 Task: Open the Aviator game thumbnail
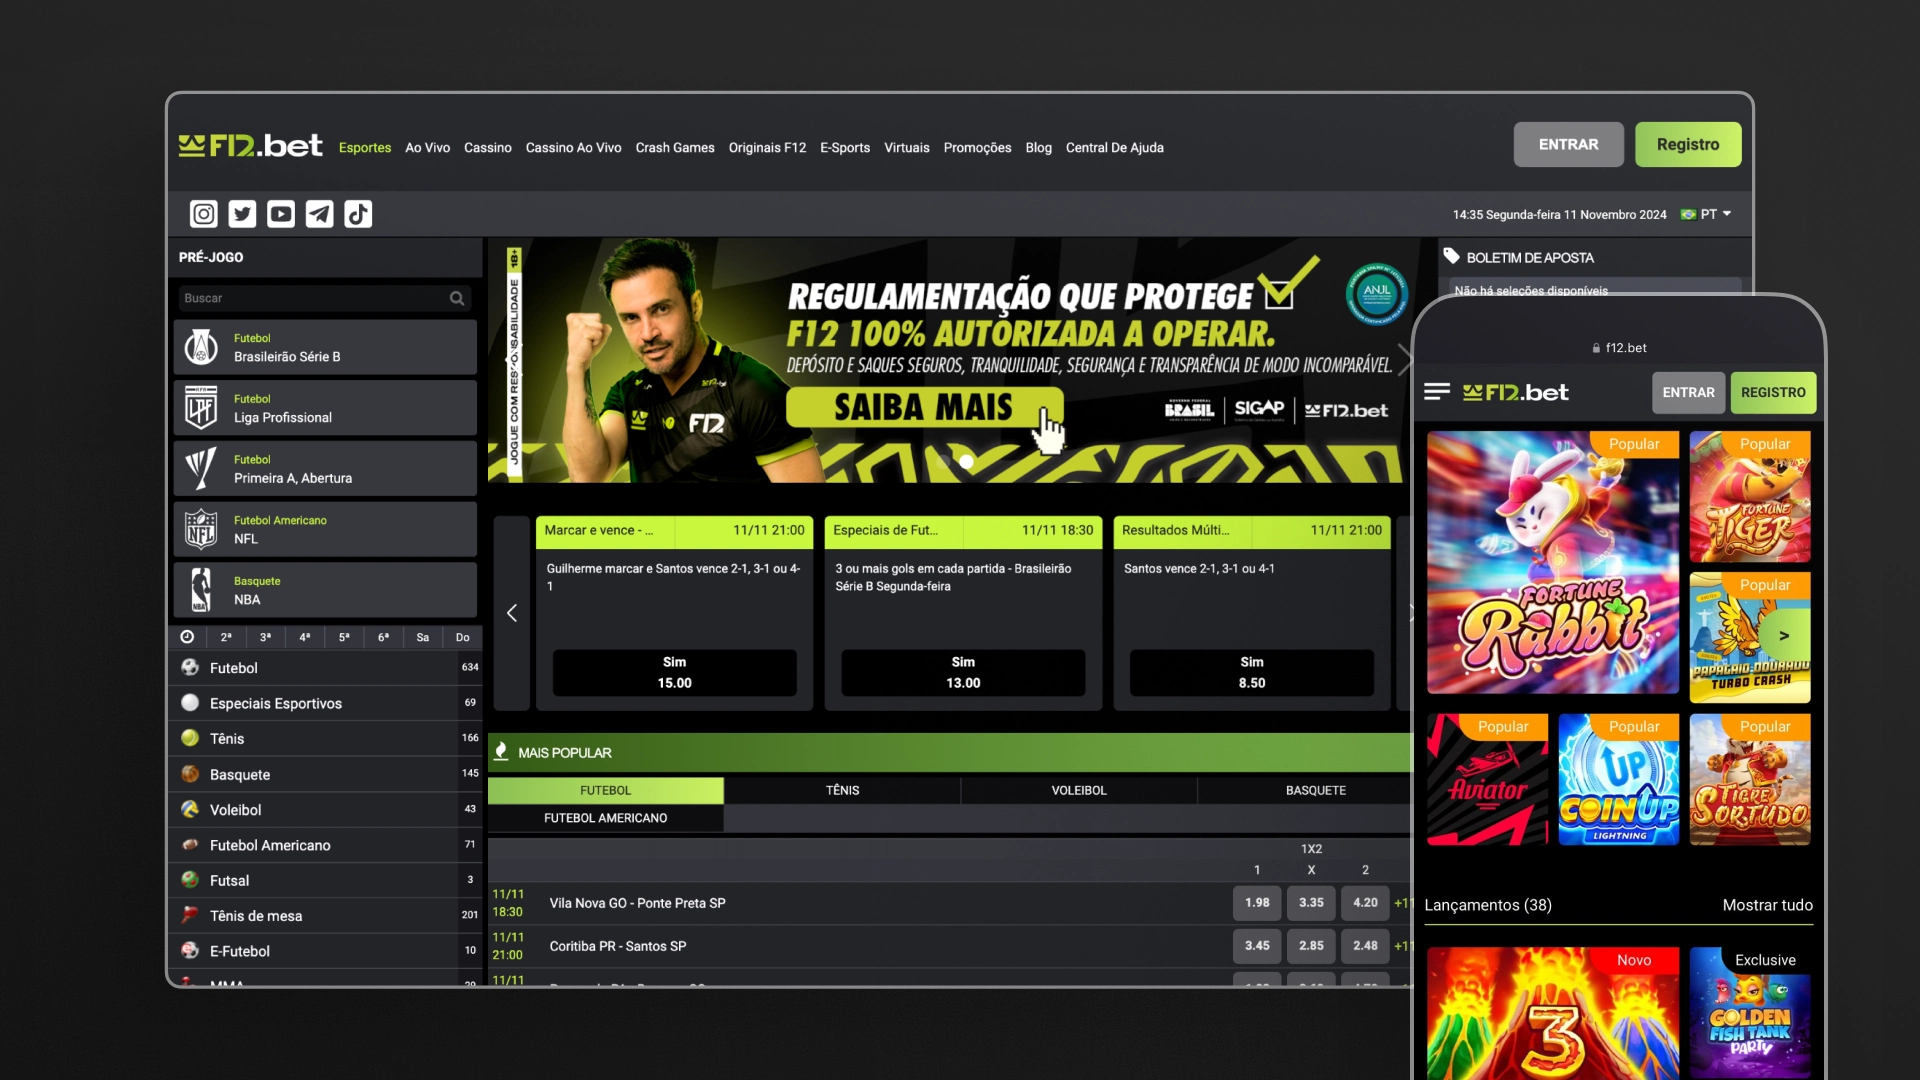click(1487, 780)
